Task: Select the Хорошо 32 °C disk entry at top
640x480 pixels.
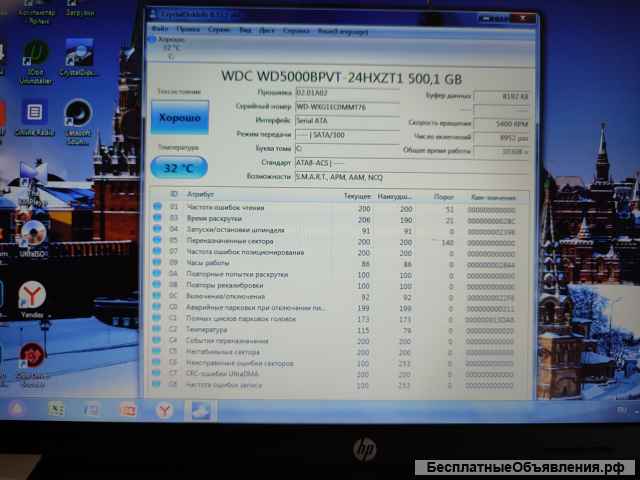Action: (x=170, y=43)
